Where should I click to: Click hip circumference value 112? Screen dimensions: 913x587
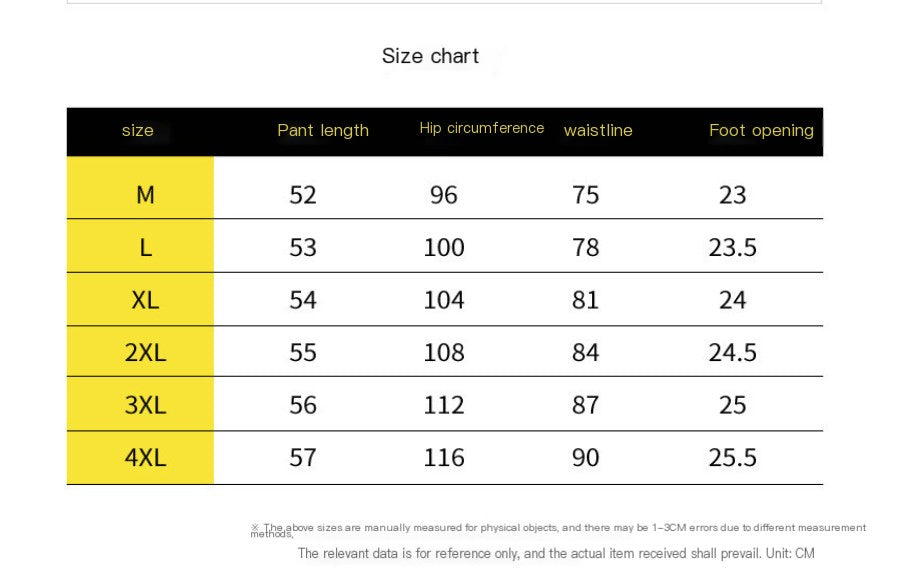point(444,405)
